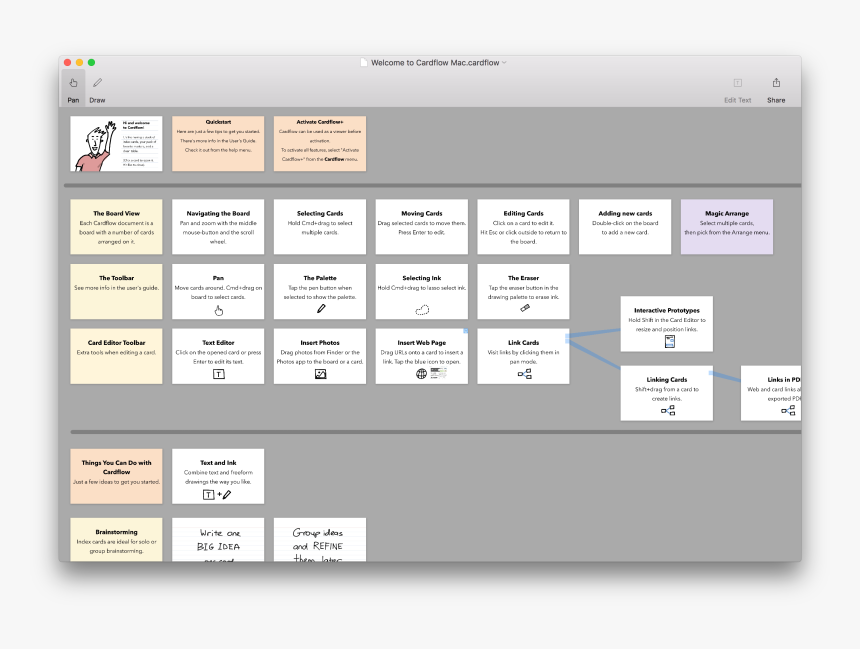
Task: Click green full-screen window button
Action: point(92,63)
